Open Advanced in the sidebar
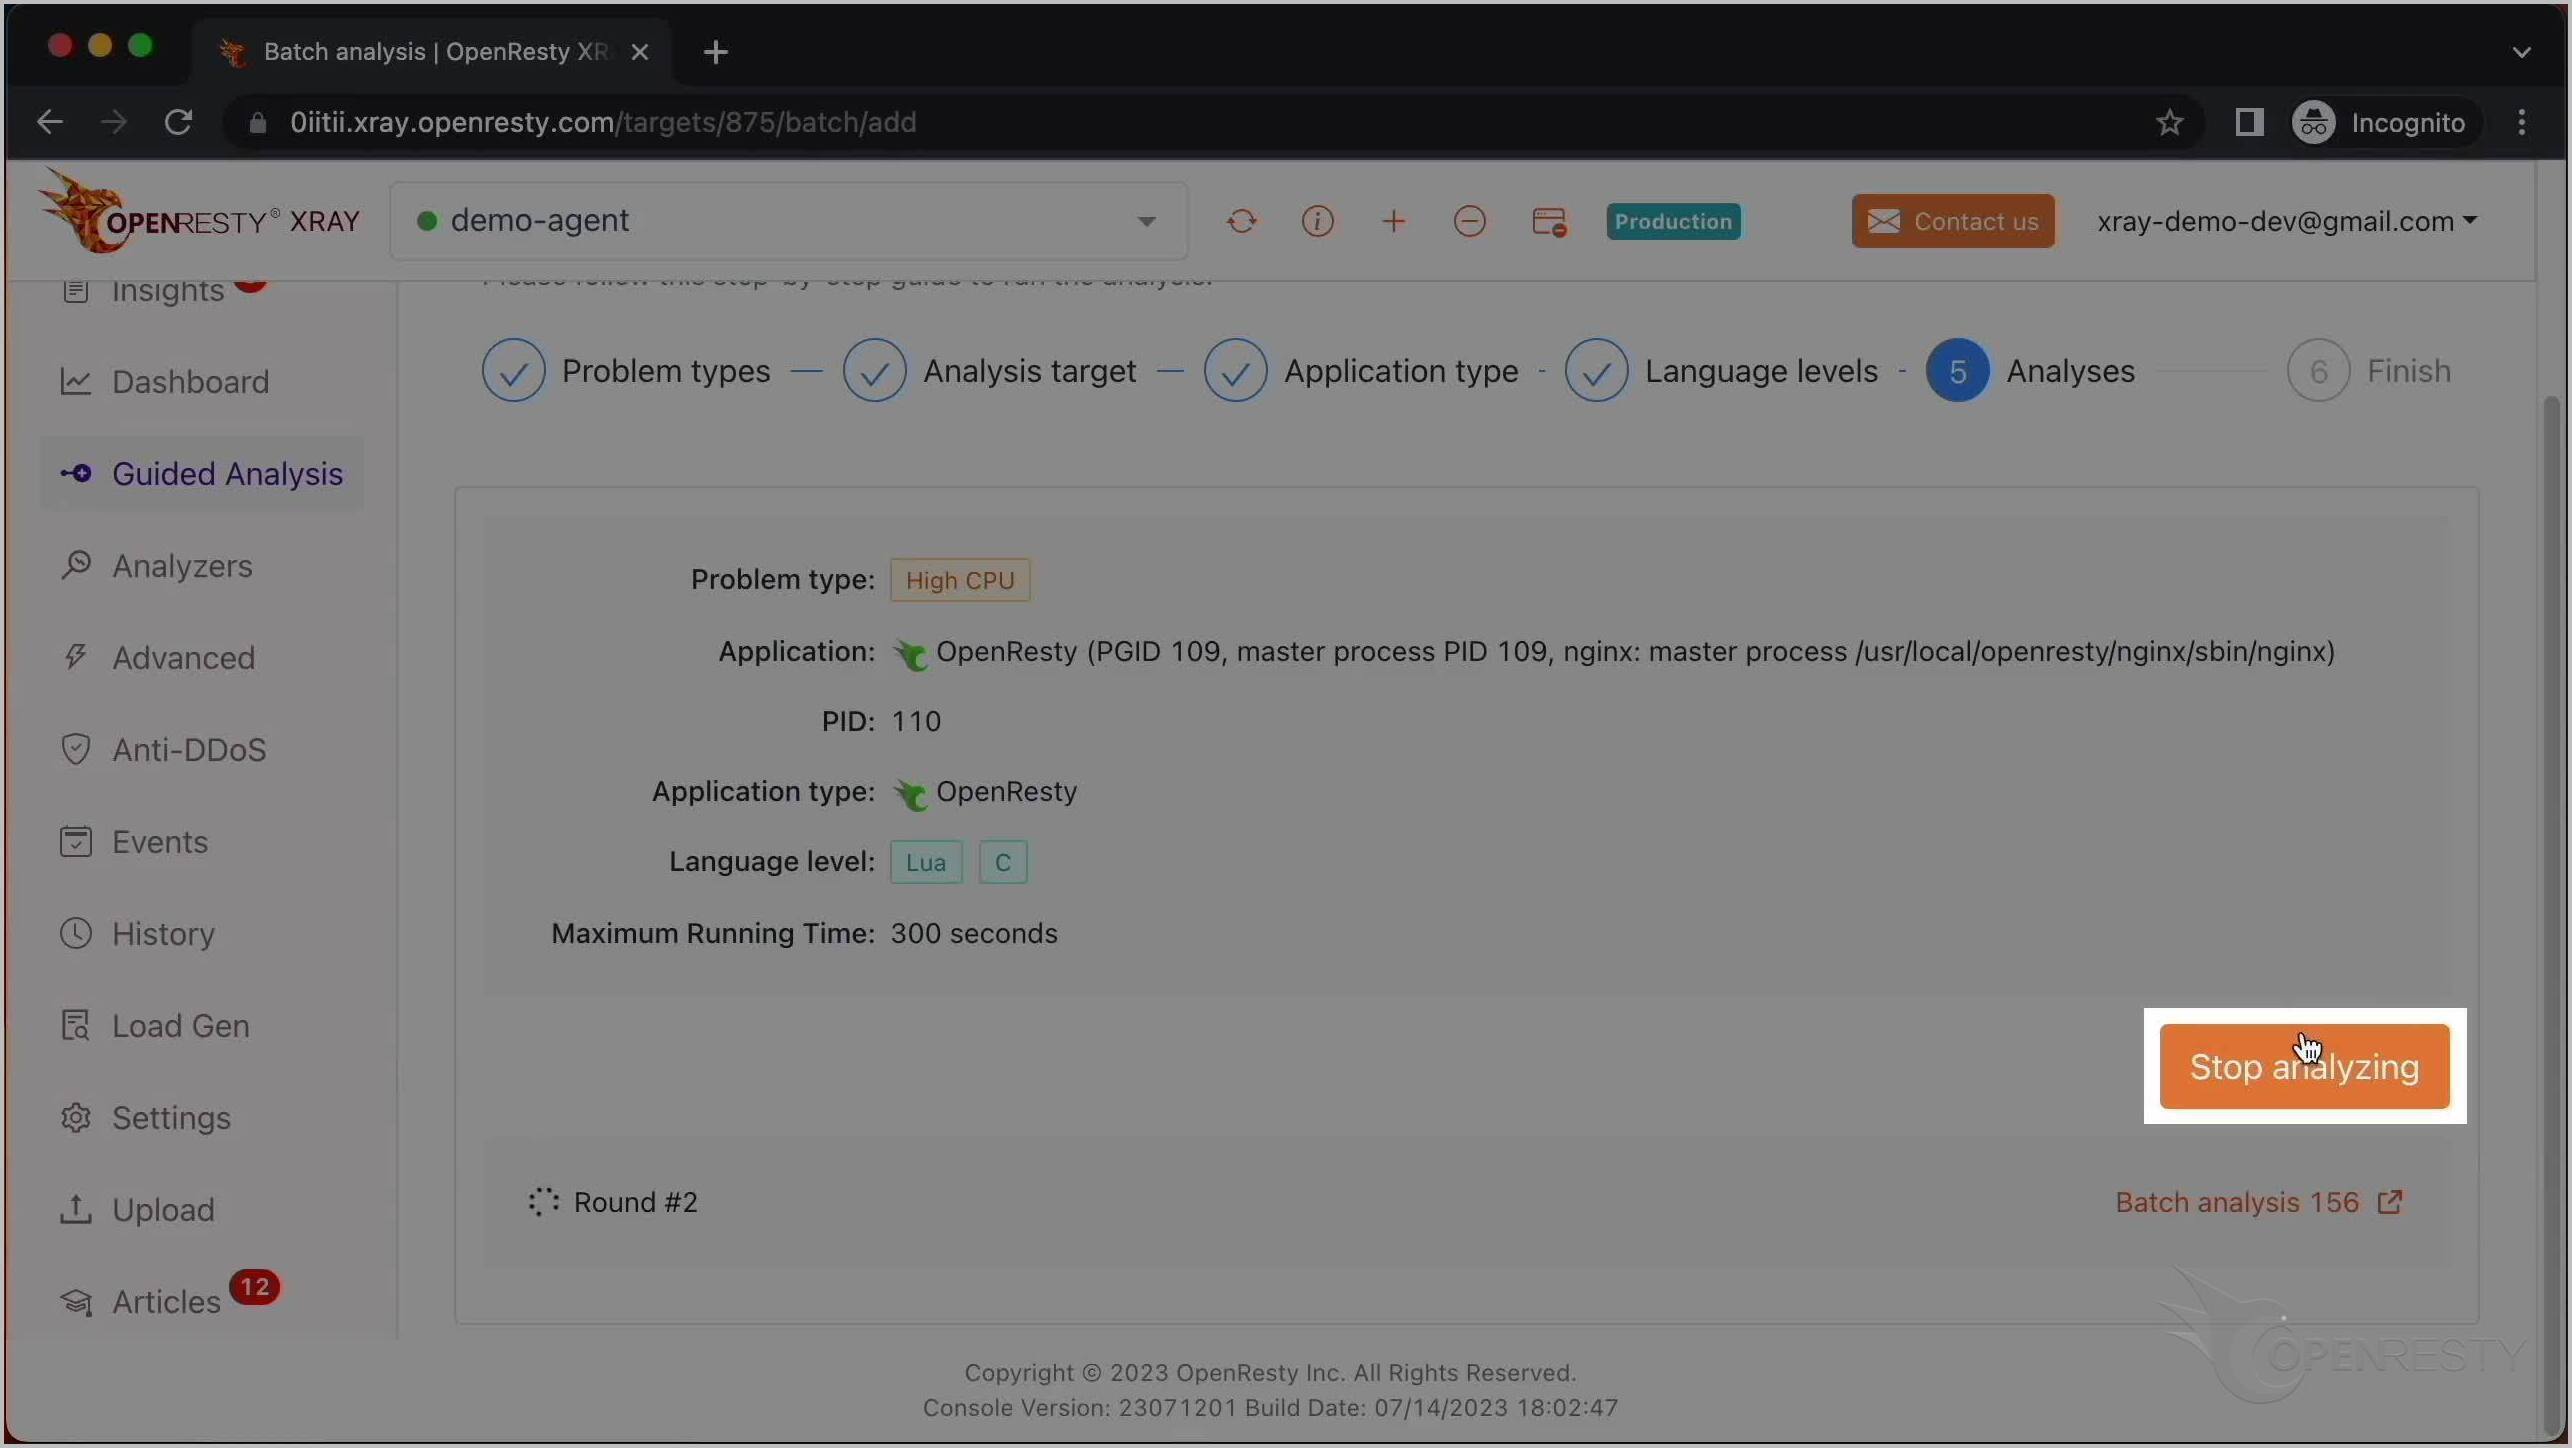 click(x=183, y=657)
